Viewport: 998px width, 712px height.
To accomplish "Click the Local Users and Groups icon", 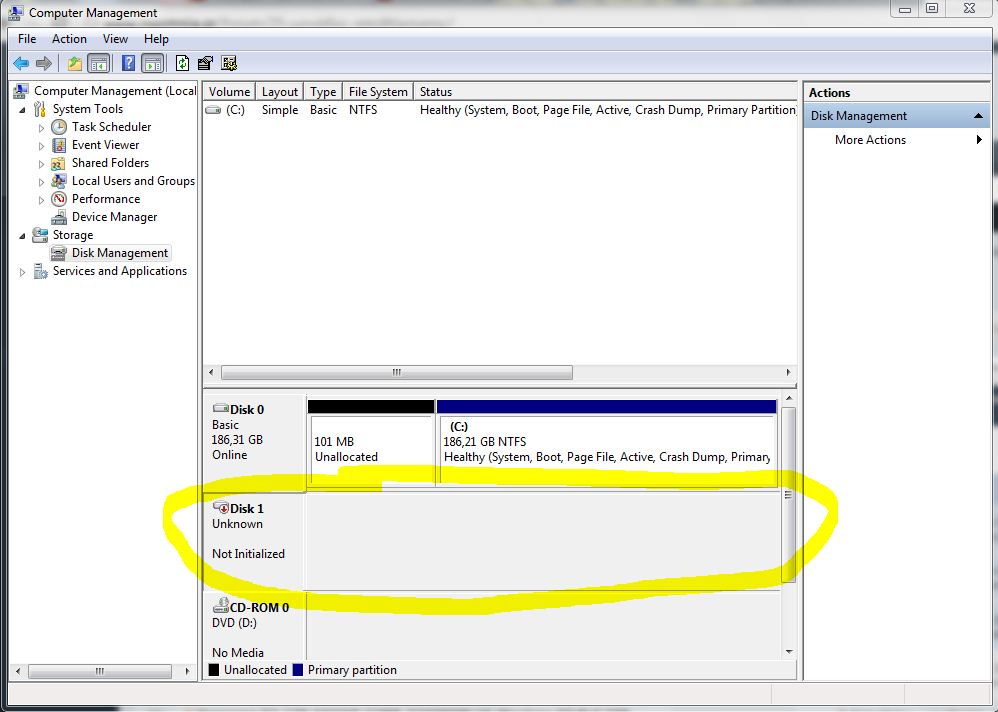I will pyautogui.click(x=59, y=181).
